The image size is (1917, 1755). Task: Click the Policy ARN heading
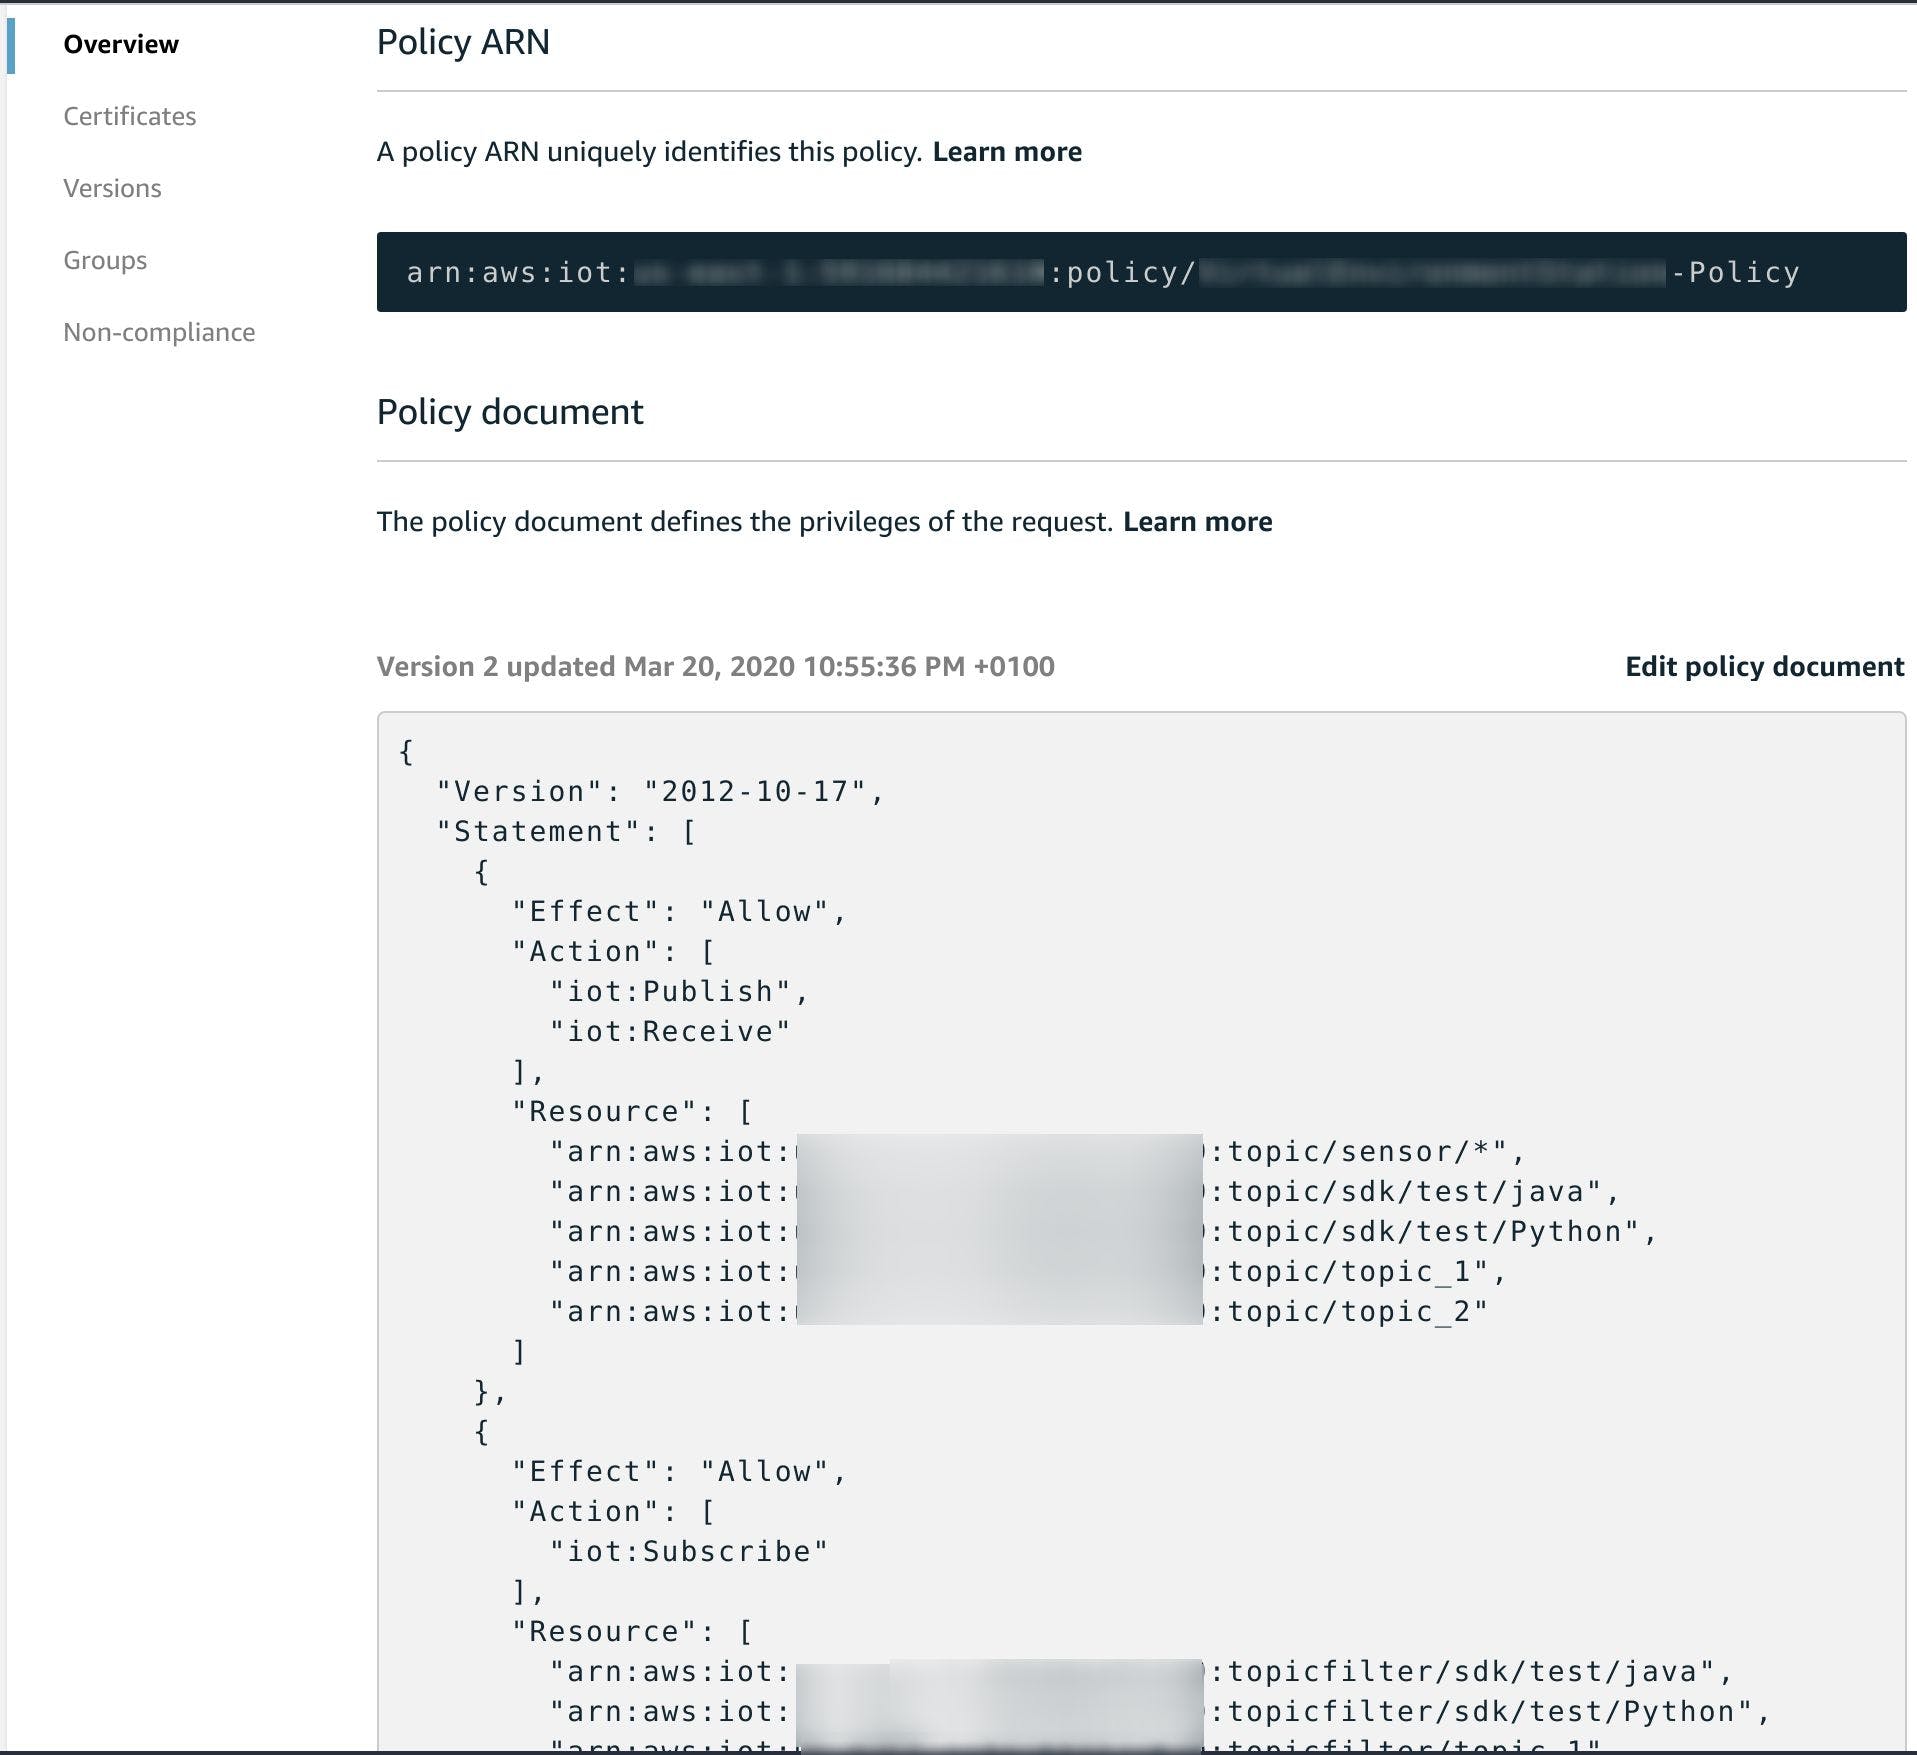tap(463, 42)
